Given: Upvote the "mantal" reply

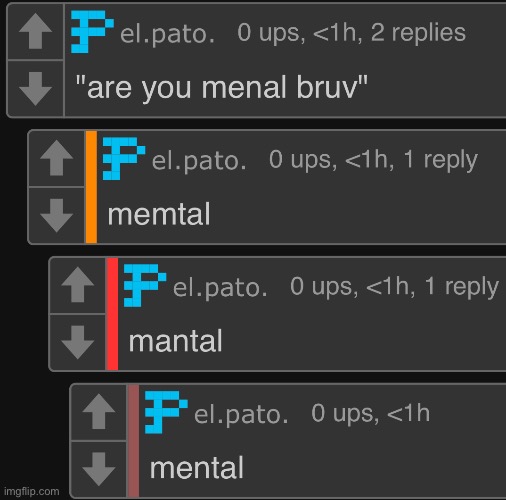Looking at the screenshot, I should click(78, 285).
